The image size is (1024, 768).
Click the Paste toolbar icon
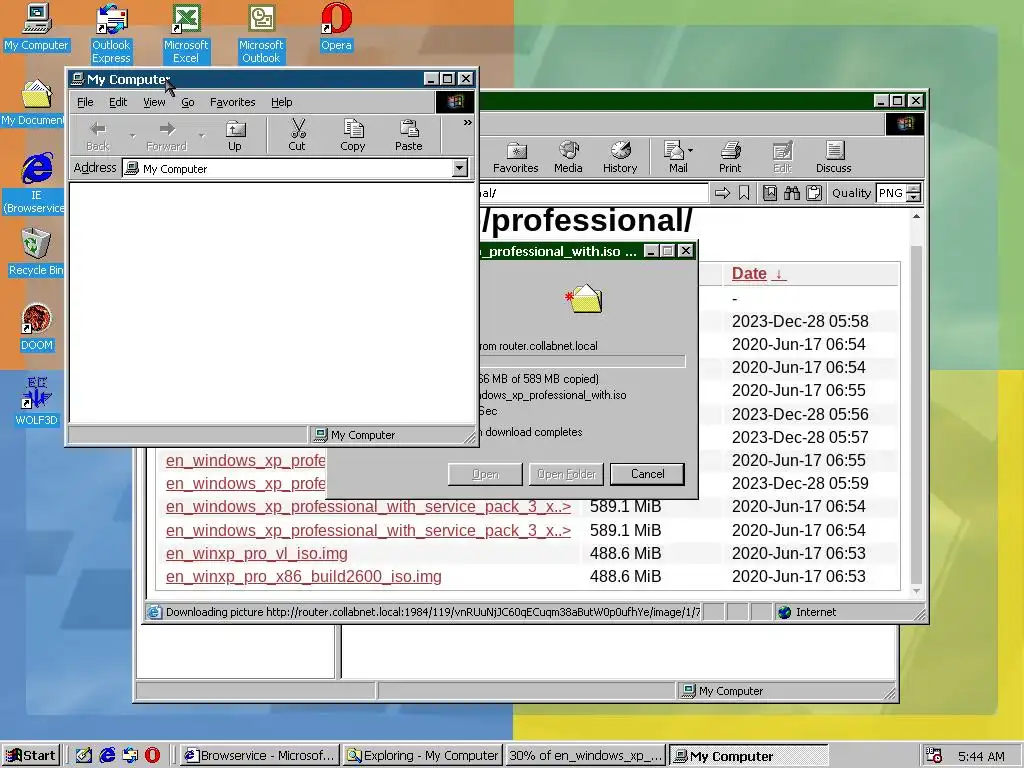click(409, 136)
